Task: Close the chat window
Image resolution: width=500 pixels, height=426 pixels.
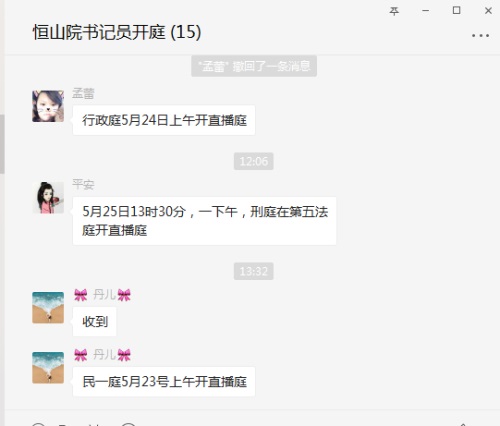Action: pyautogui.click(x=488, y=11)
